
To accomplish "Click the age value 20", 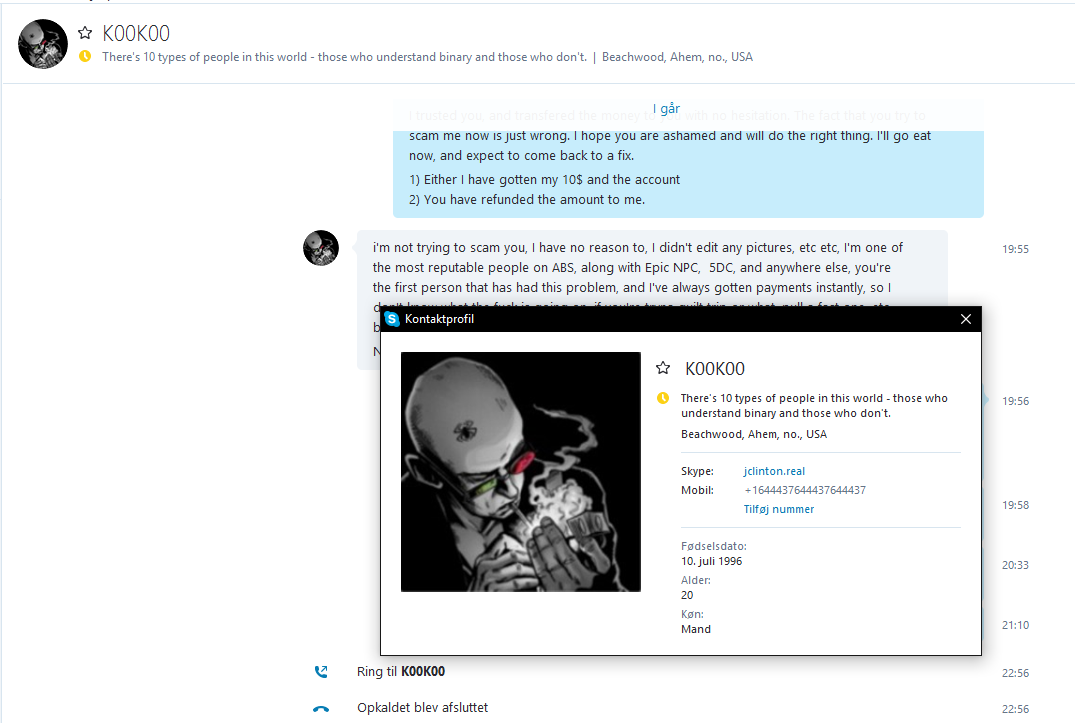I will (687, 596).
